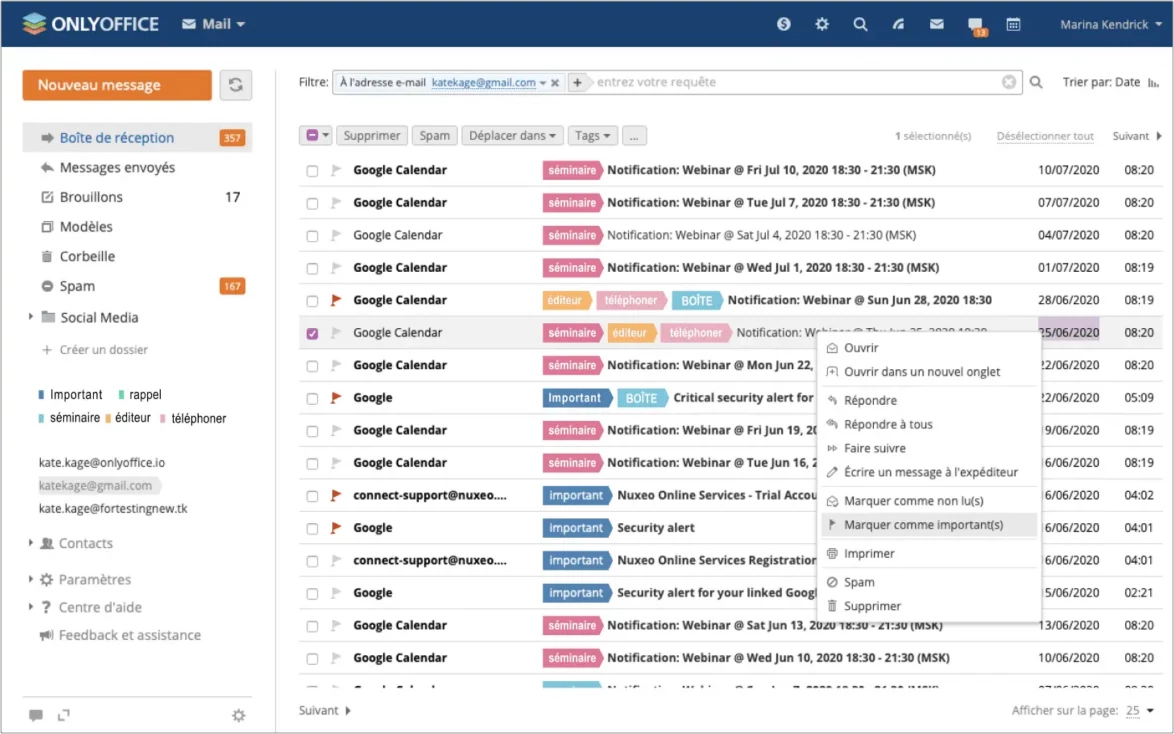1174x734 pixels.
Task: Click flag on Nuxeo Online Services - Trial row
Action: pos(336,495)
